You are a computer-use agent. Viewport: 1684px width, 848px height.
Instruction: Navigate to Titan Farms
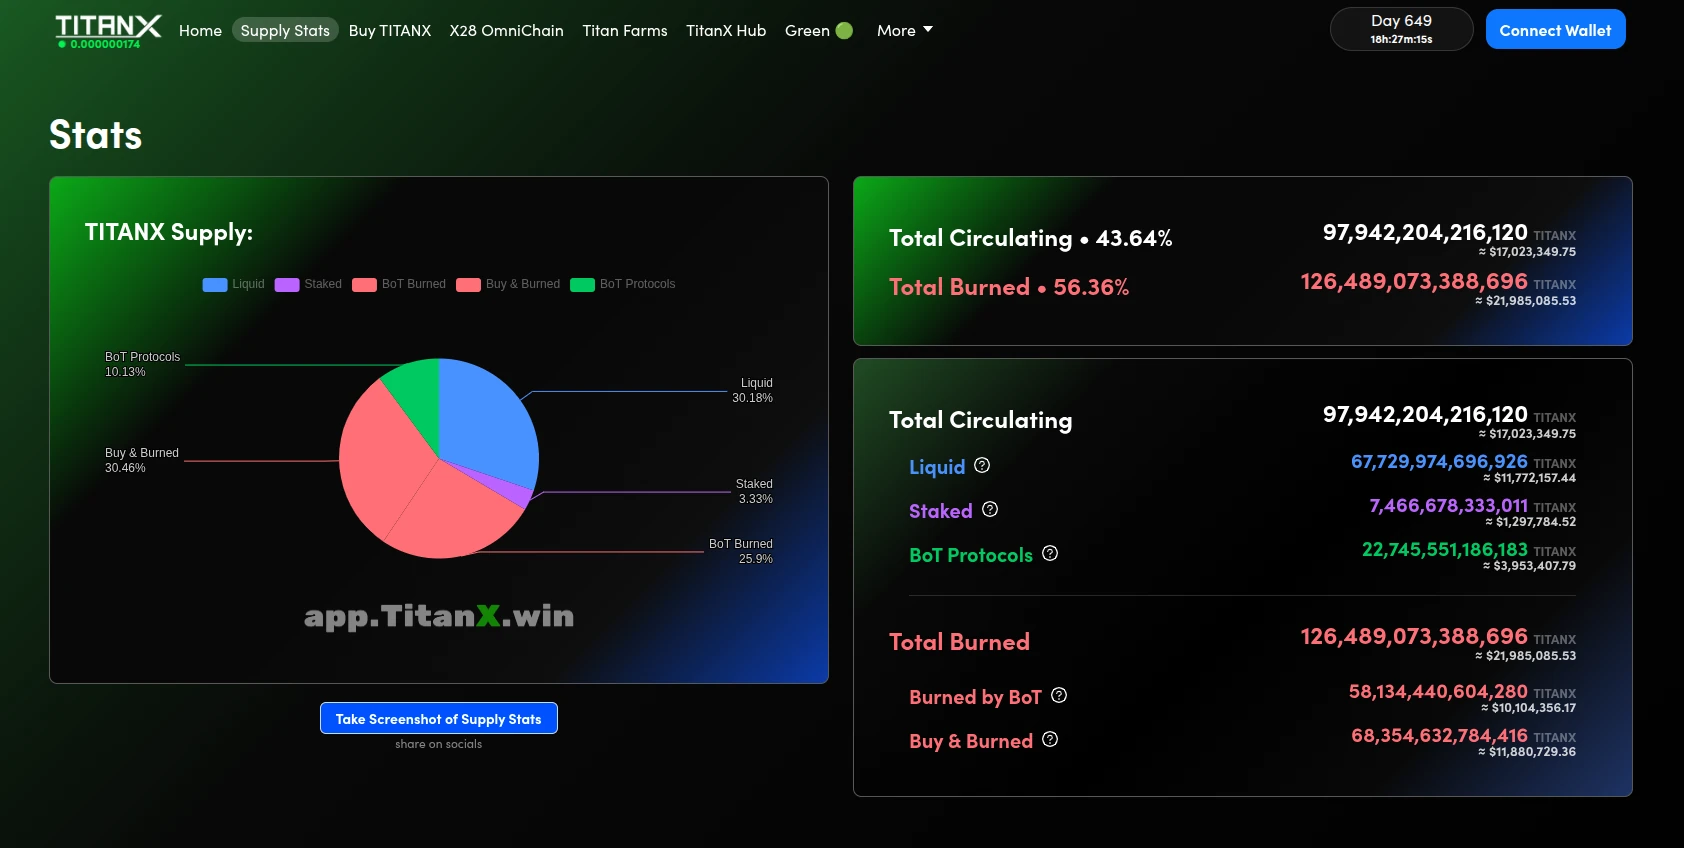(625, 31)
